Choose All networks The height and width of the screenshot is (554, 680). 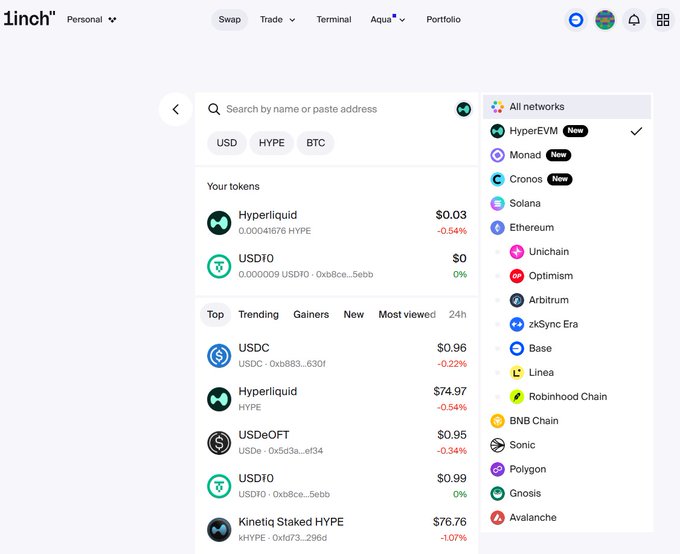[567, 107]
